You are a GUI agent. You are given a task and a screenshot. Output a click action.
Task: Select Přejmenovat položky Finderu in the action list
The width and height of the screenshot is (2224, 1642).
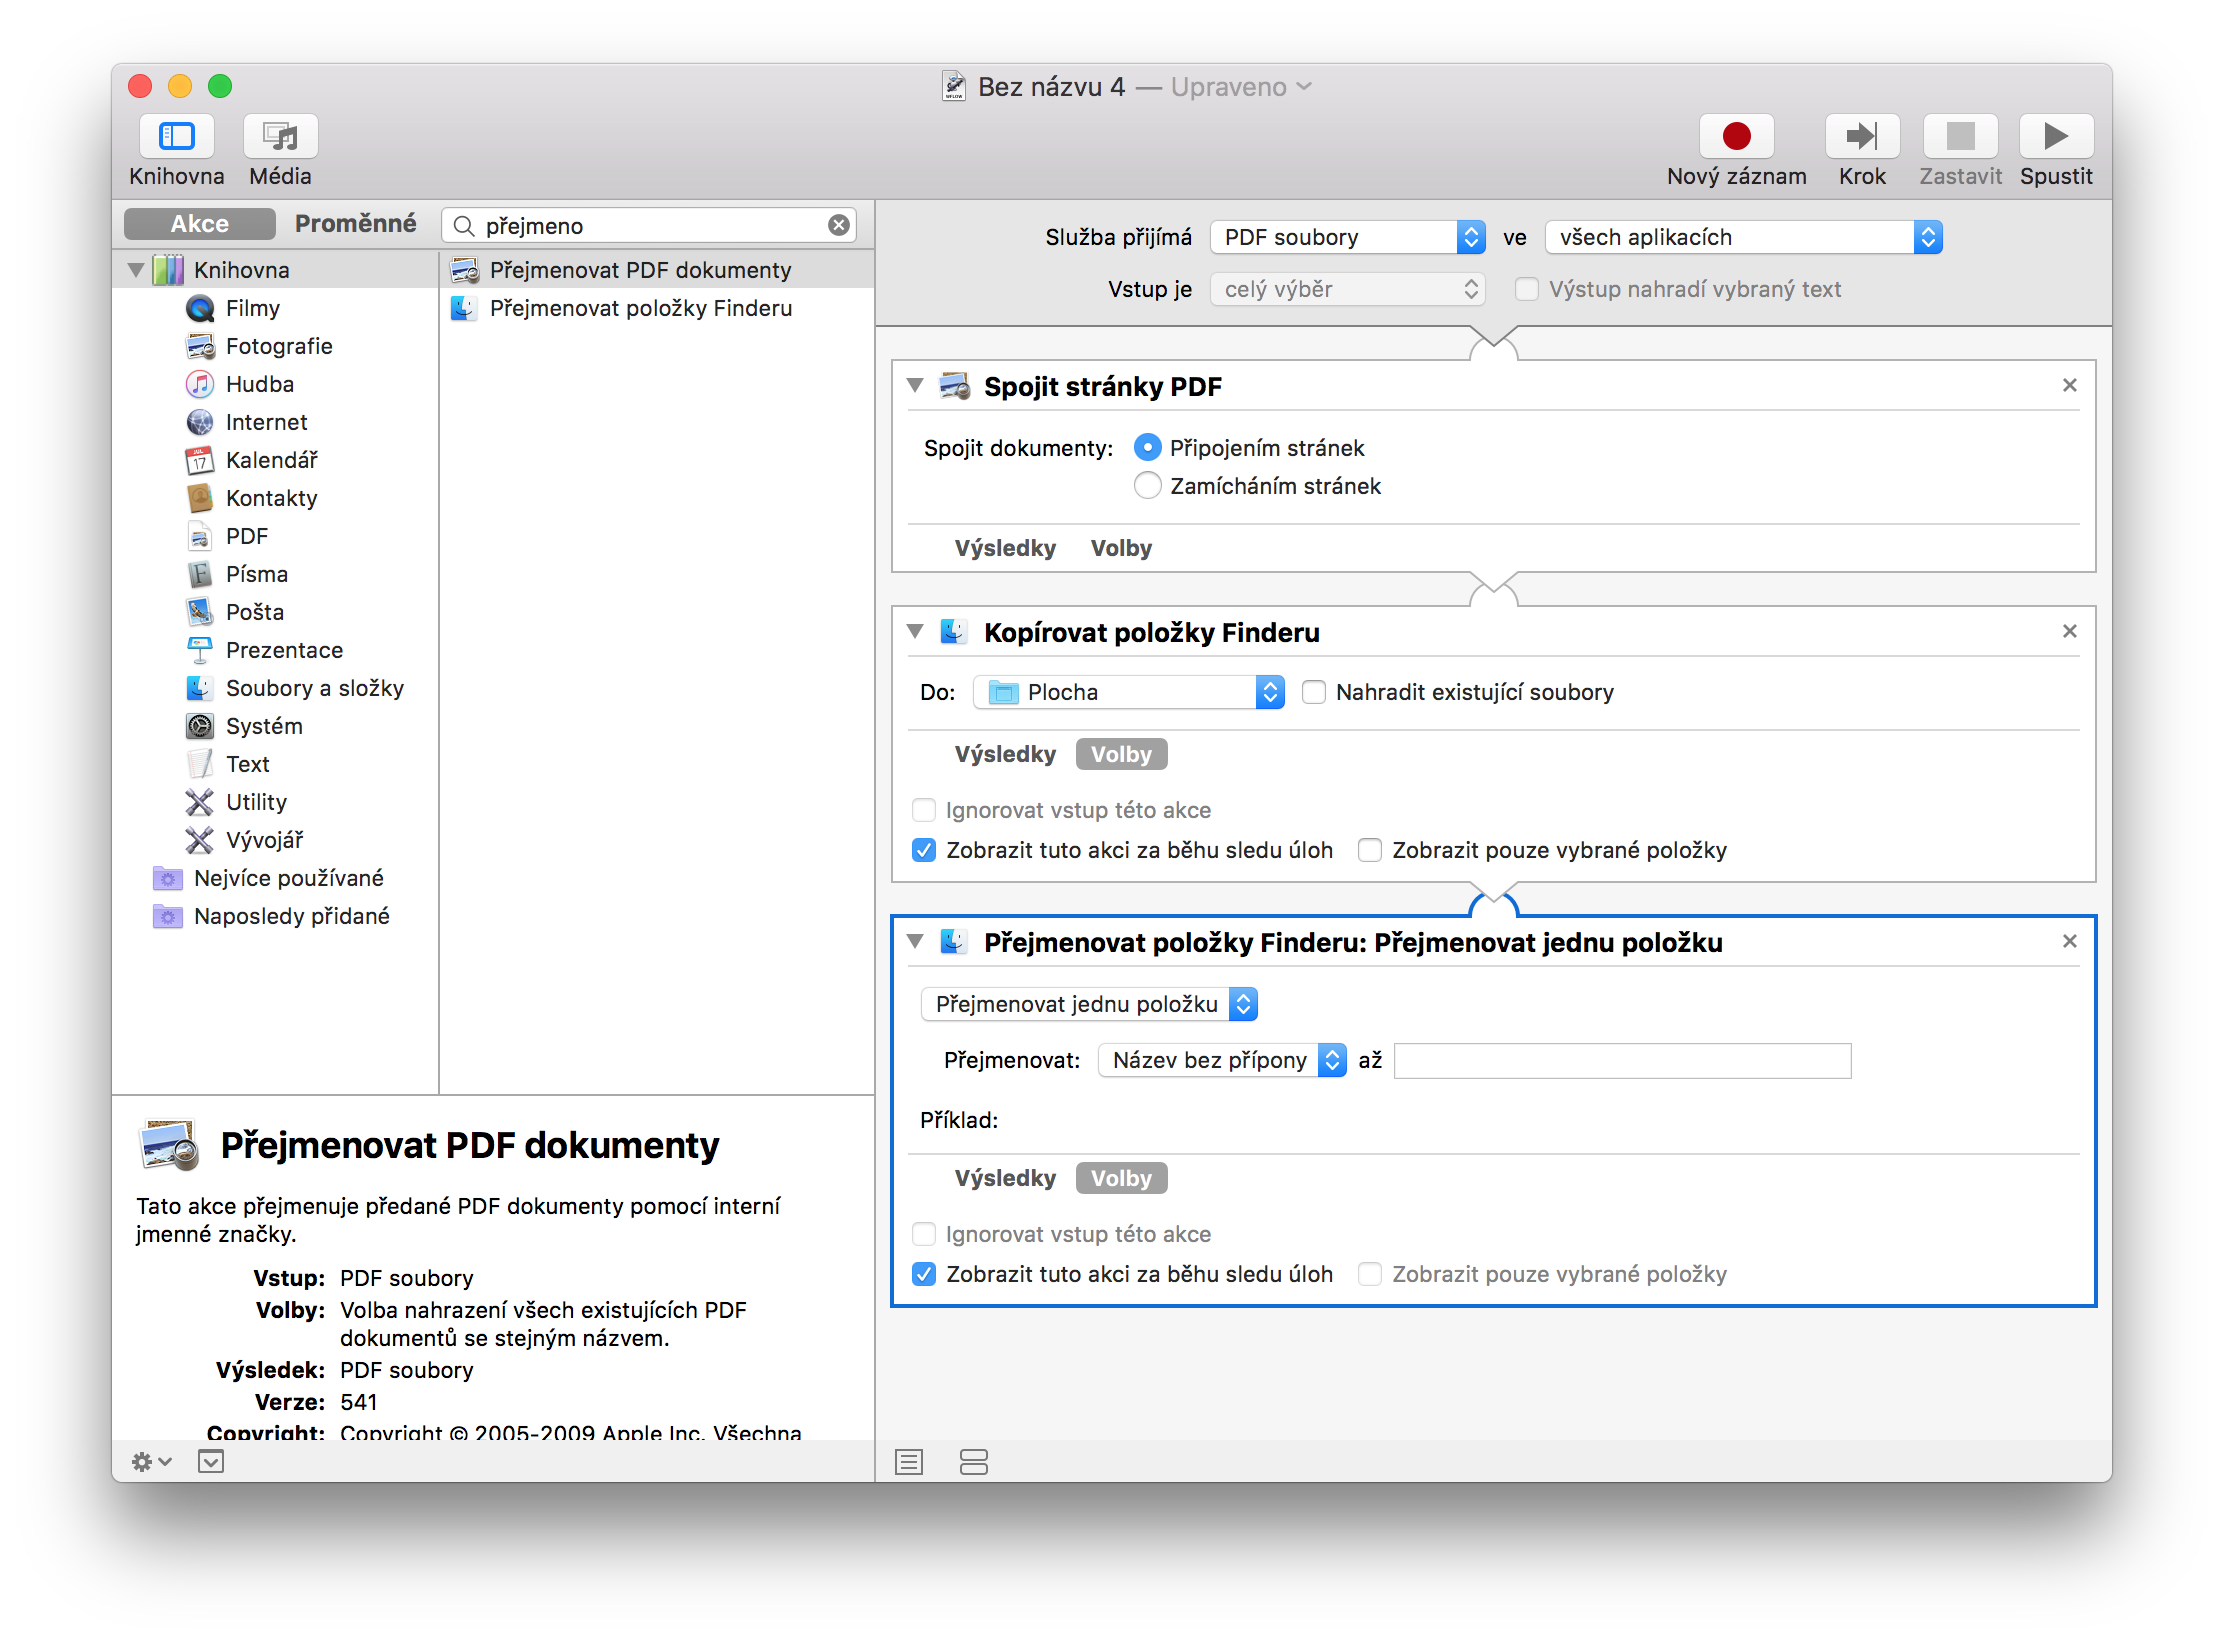click(x=640, y=308)
